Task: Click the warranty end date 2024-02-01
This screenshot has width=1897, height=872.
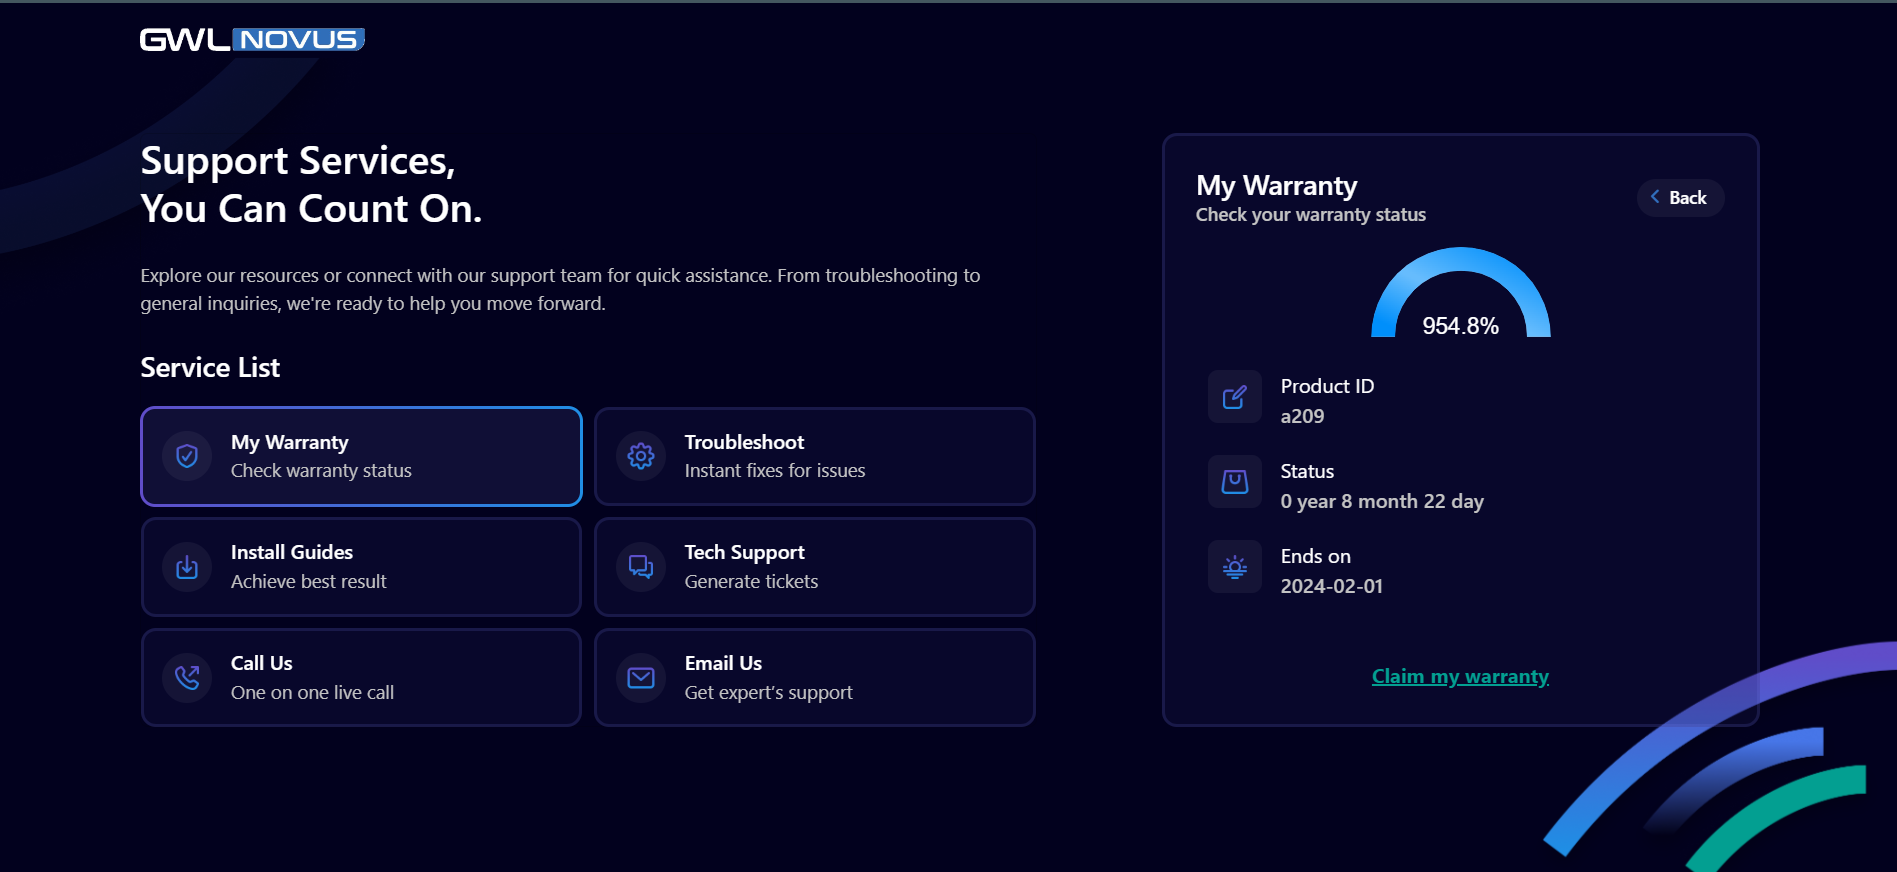Action: pyautogui.click(x=1331, y=586)
